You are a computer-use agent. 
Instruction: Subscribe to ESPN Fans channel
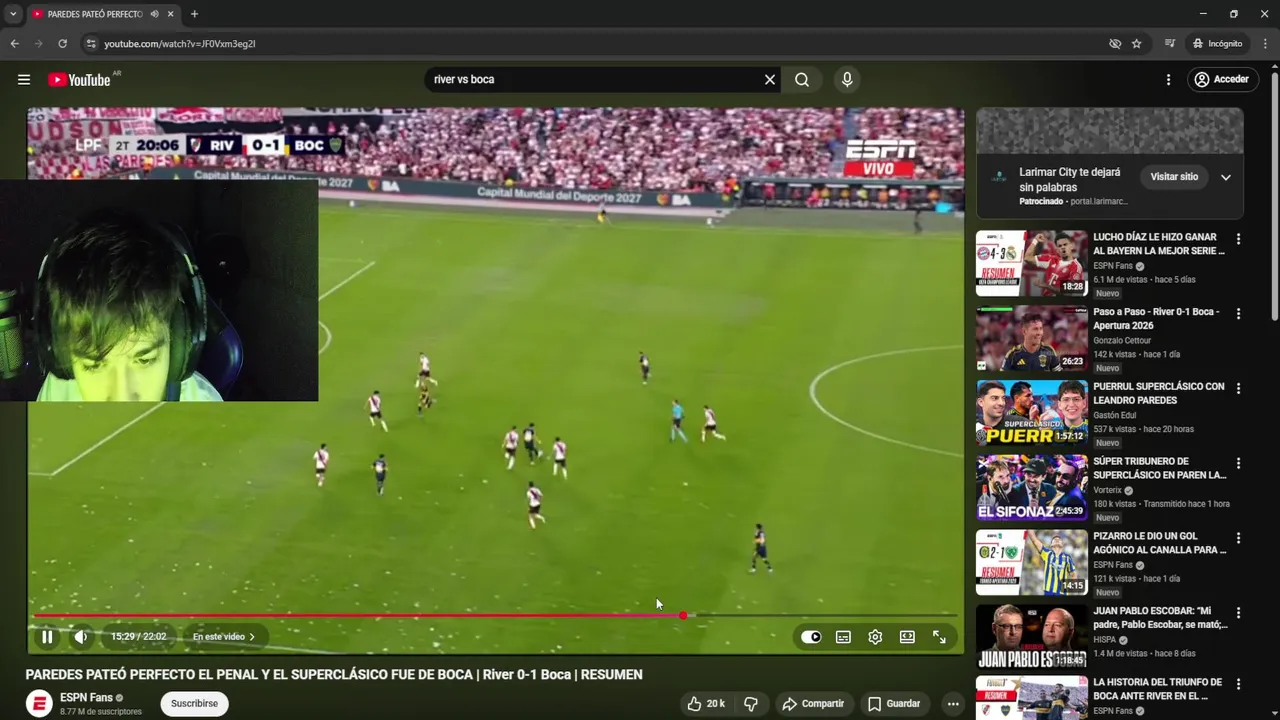194,704
